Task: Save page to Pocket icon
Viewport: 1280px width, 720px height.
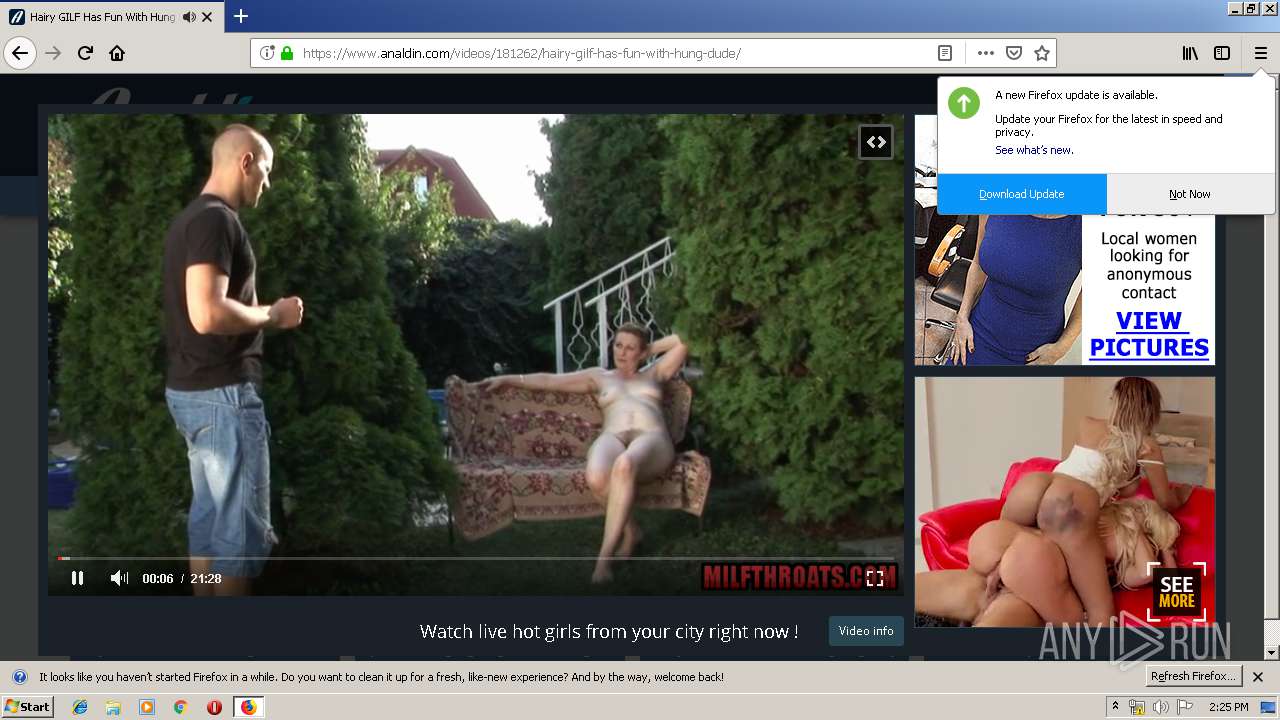Action: tap(1013, 53)
